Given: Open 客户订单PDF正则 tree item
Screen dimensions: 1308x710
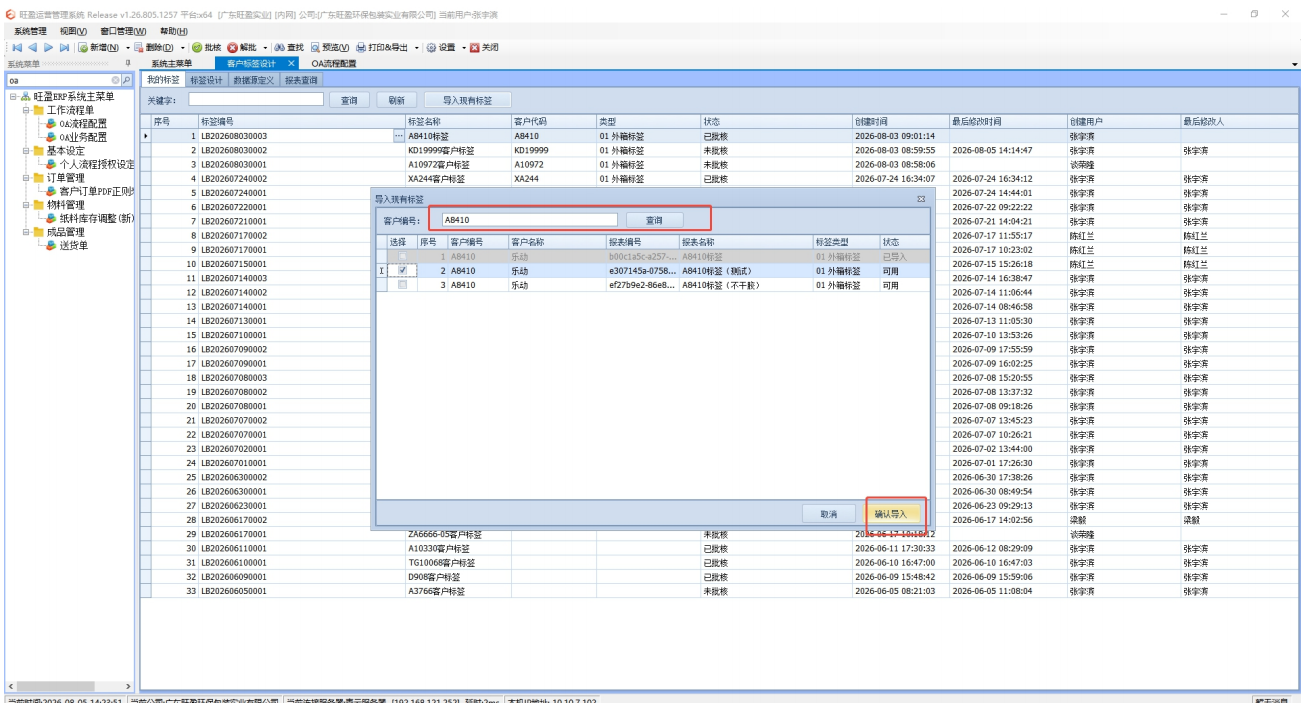Looking at the screenshot, I should [x=90, y=191].
